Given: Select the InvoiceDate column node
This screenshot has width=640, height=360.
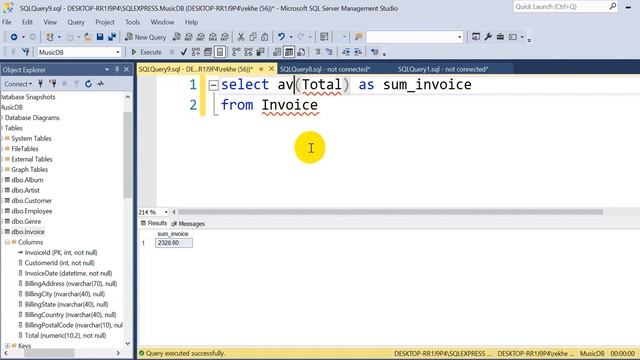Looking at the screenshot, I should click(68, 273).
